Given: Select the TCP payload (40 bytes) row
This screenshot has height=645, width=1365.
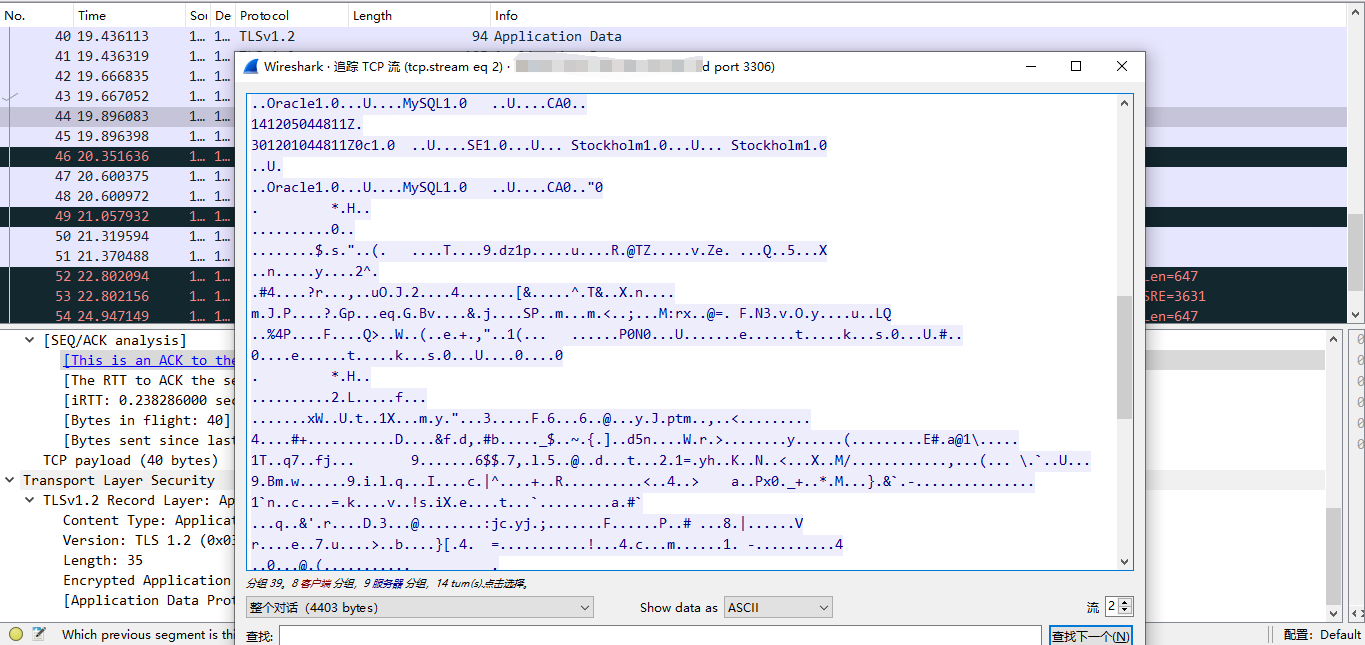Looking at the screenshot, I should [x=130, y=461].
